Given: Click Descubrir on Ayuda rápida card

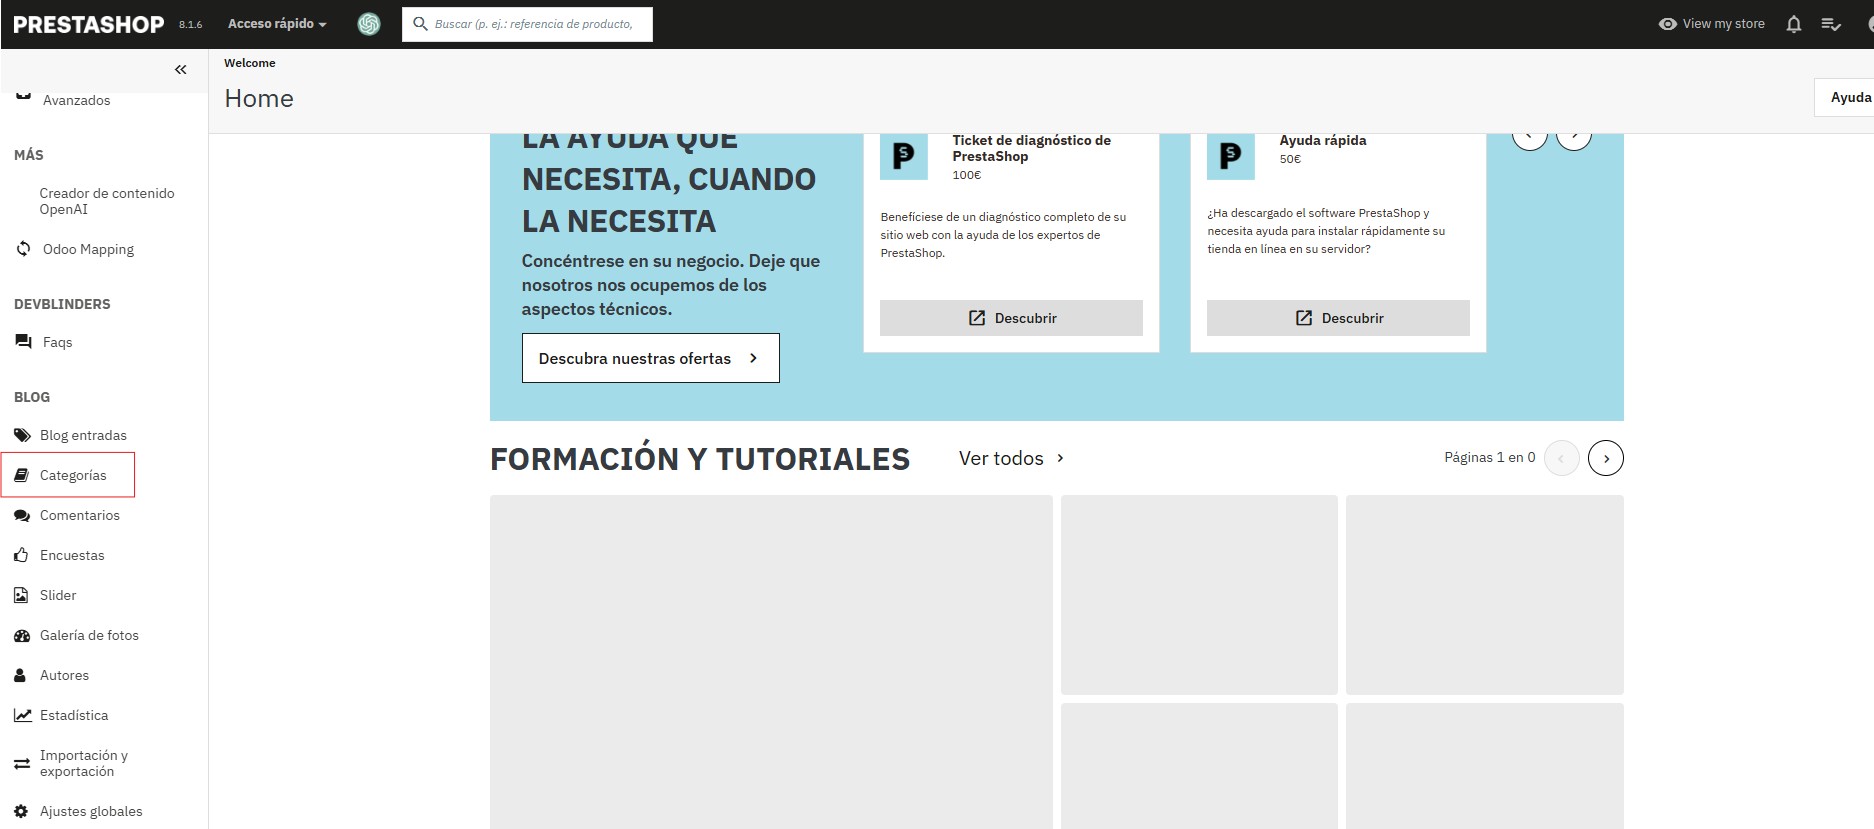Looking at the screenshot, I should pyautogui.click(x=1338, y=318).
